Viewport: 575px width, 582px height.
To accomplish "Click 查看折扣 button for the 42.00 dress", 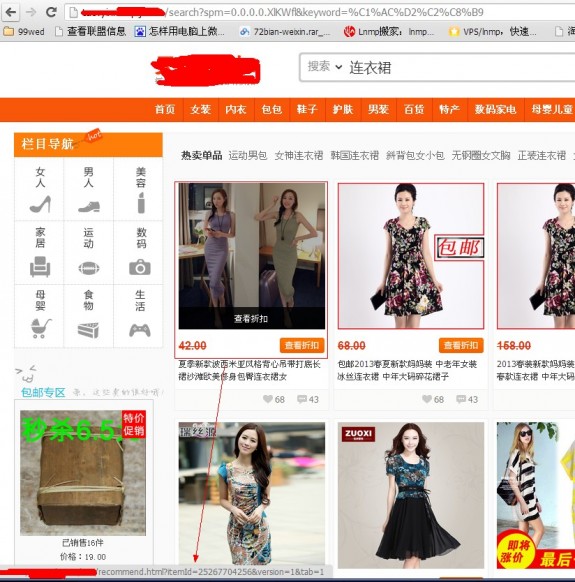I will coord(302,345).
